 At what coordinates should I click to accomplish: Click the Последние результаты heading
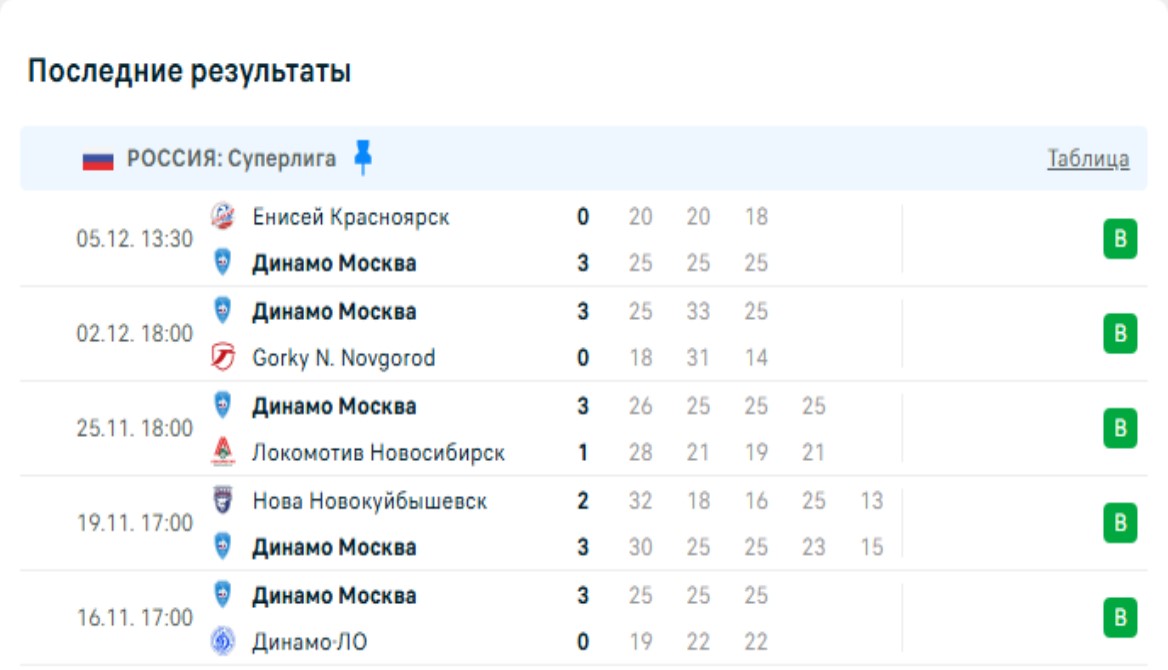[189, 72]
